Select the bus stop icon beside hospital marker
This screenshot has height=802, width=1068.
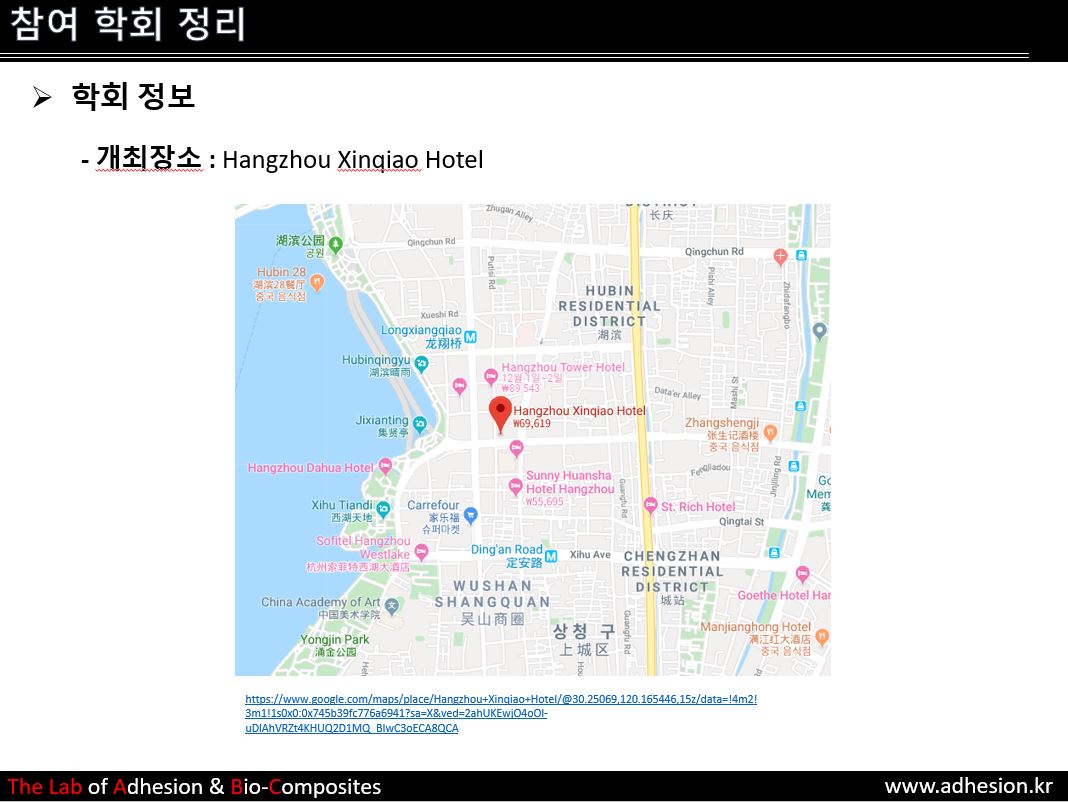[802, 256]
